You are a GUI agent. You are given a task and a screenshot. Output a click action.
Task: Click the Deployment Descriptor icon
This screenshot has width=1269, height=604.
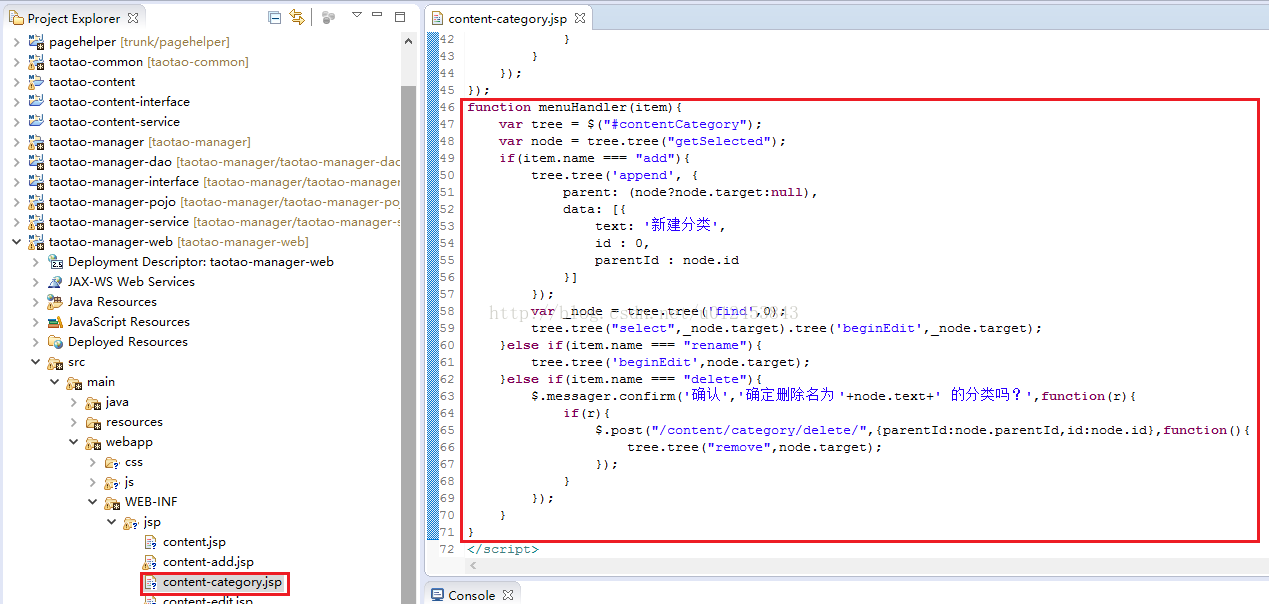(55, 262)
